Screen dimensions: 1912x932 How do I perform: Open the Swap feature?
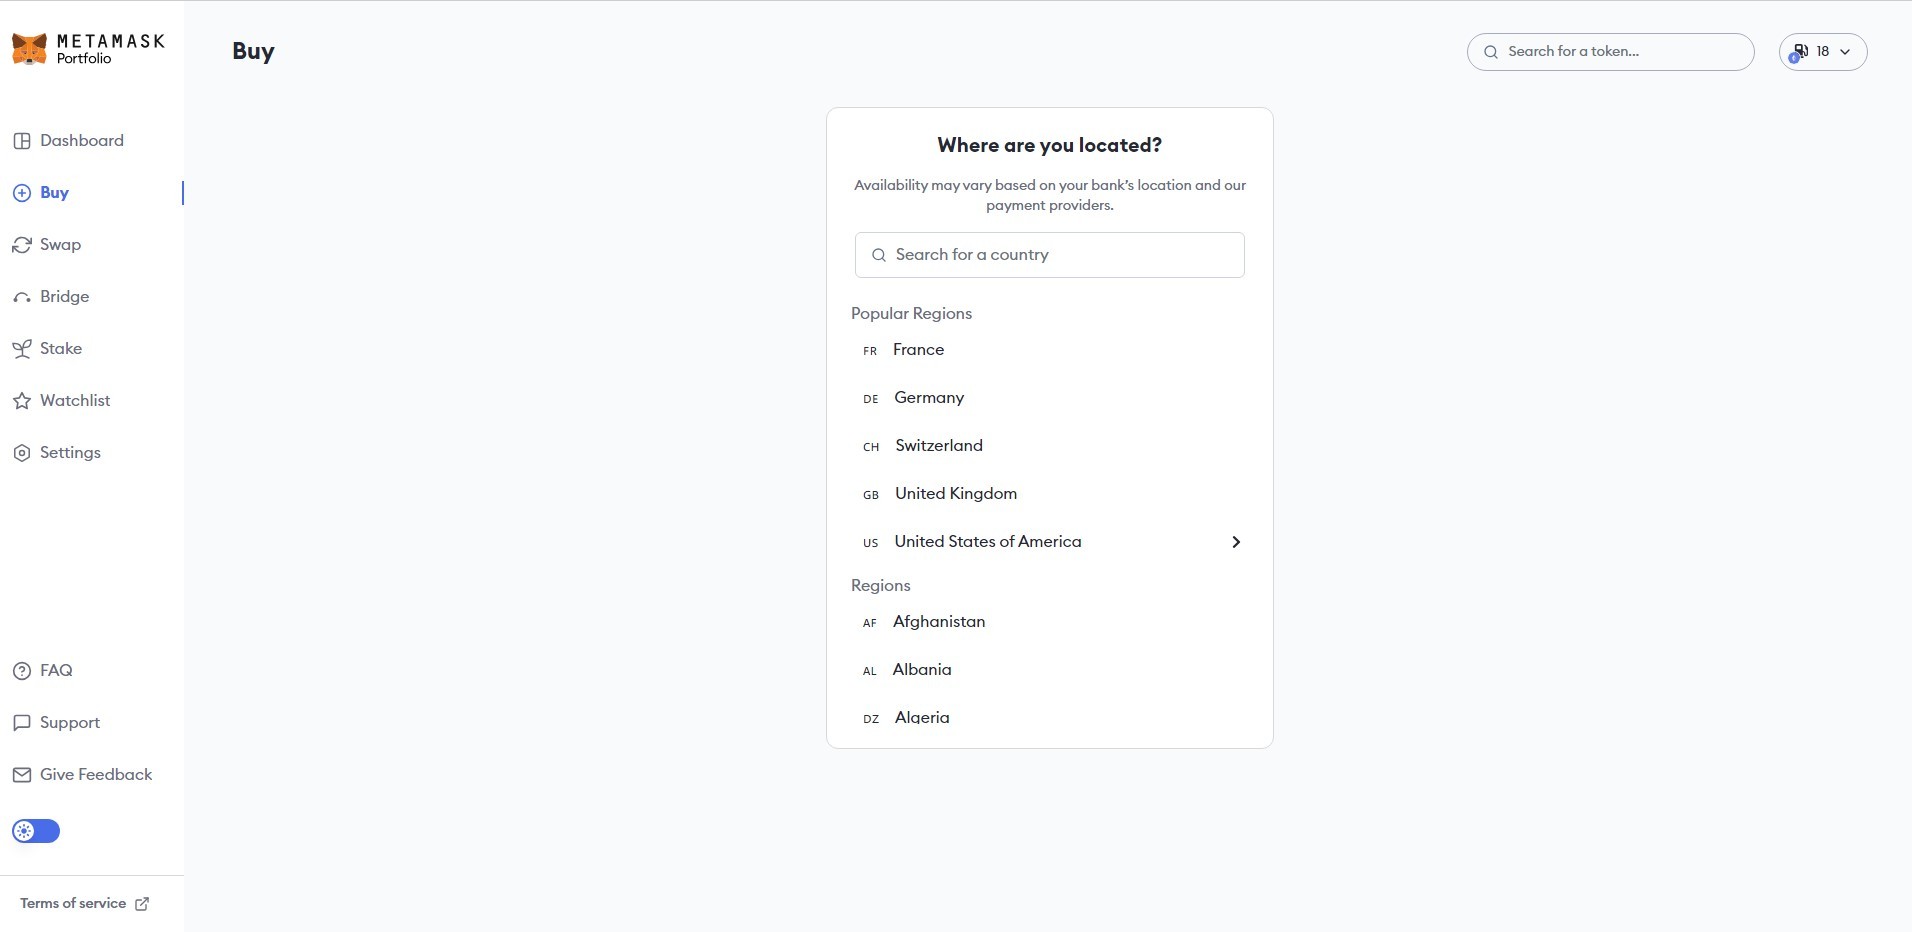tap(61, 245)
